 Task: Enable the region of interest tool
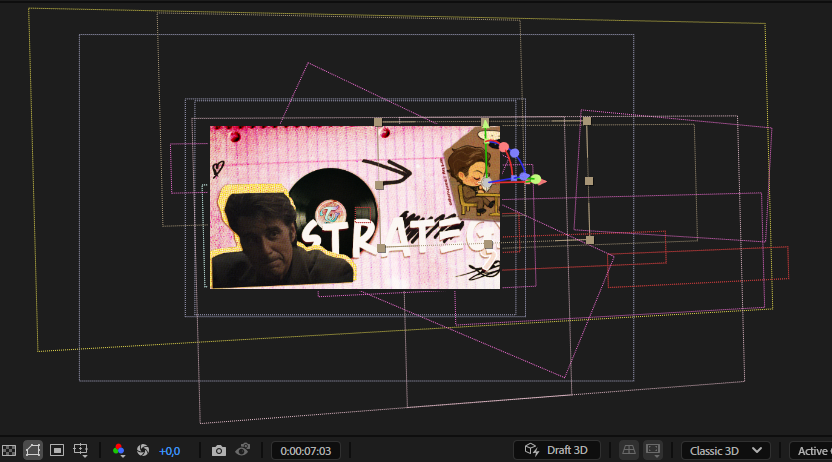pos(57,450)
